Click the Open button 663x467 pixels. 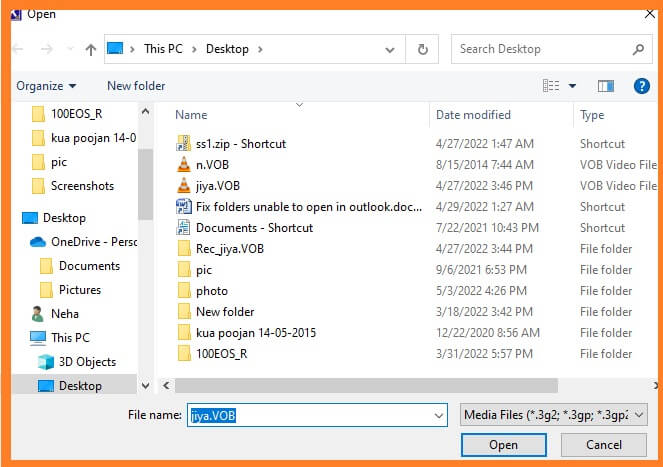tap(503, 445)
